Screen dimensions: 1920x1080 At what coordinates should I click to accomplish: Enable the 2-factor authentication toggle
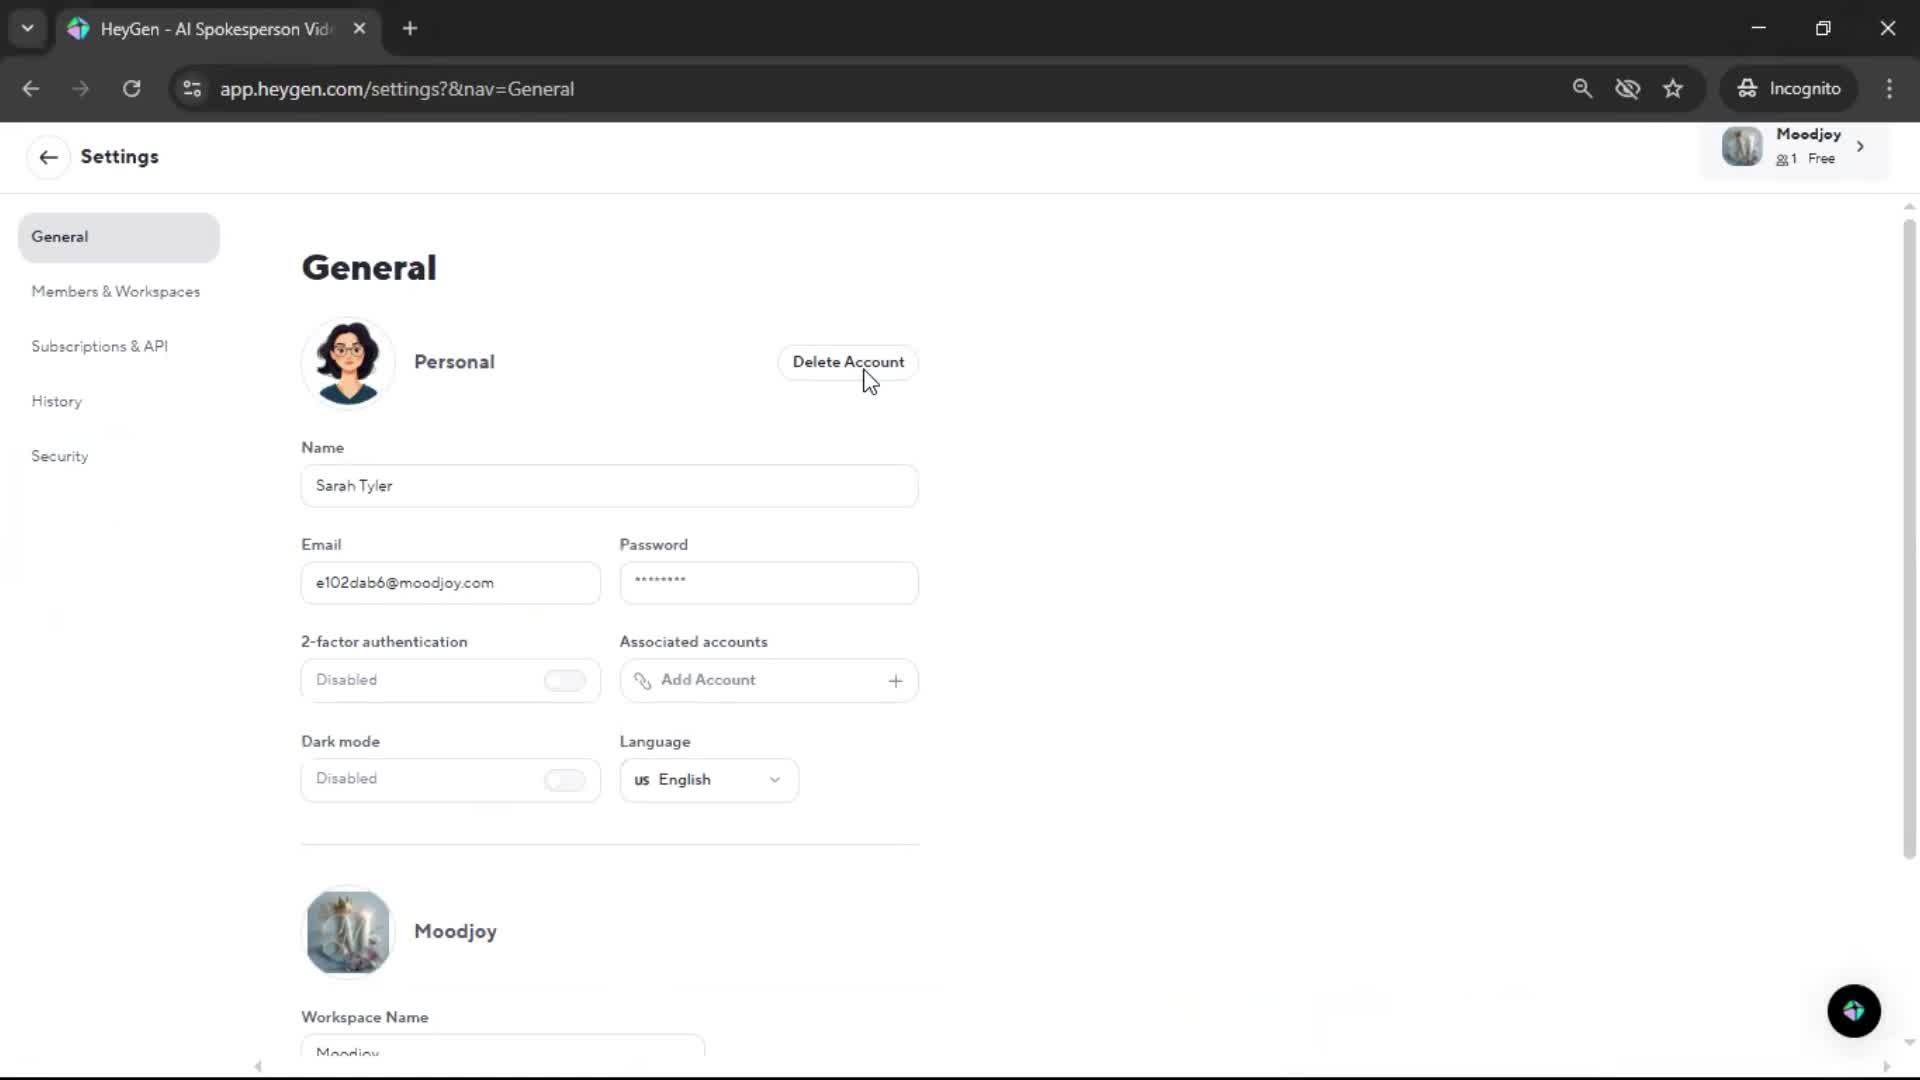[x=565, y=681]
